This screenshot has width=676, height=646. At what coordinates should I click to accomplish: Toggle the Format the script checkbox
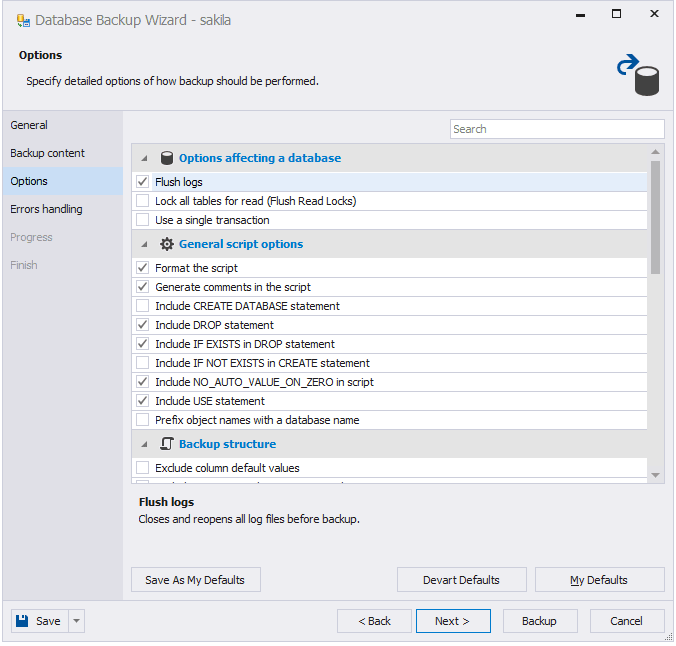pos(143,268)
